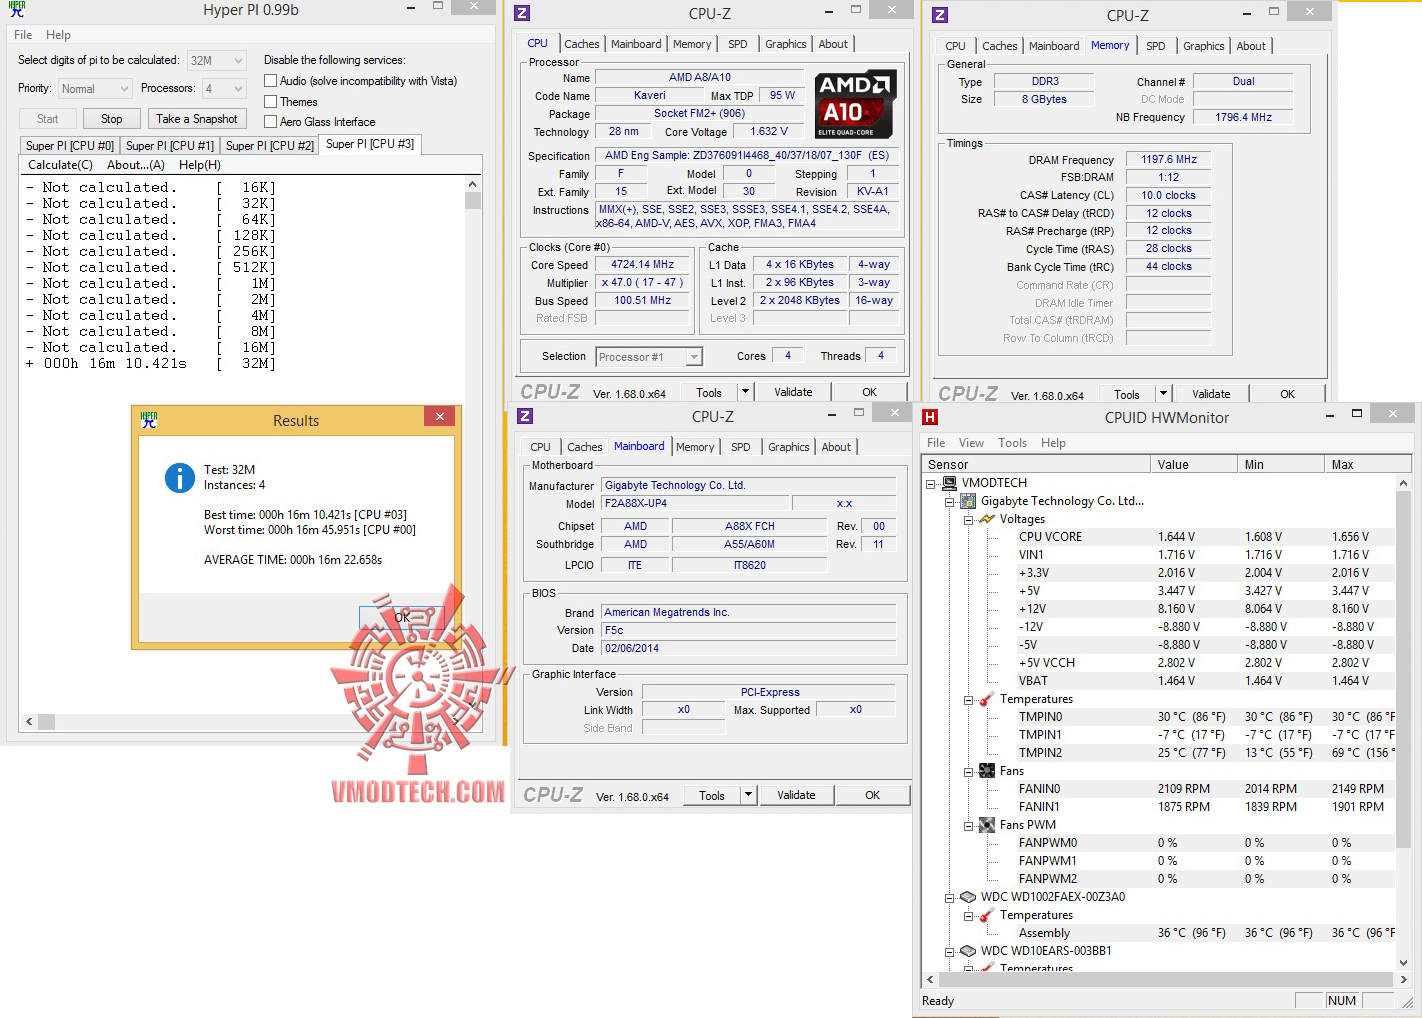The image size is (1422, 1018).
Task: Switch to the Super PI [CPU #2] tab
Action: (x=270, y=146)
